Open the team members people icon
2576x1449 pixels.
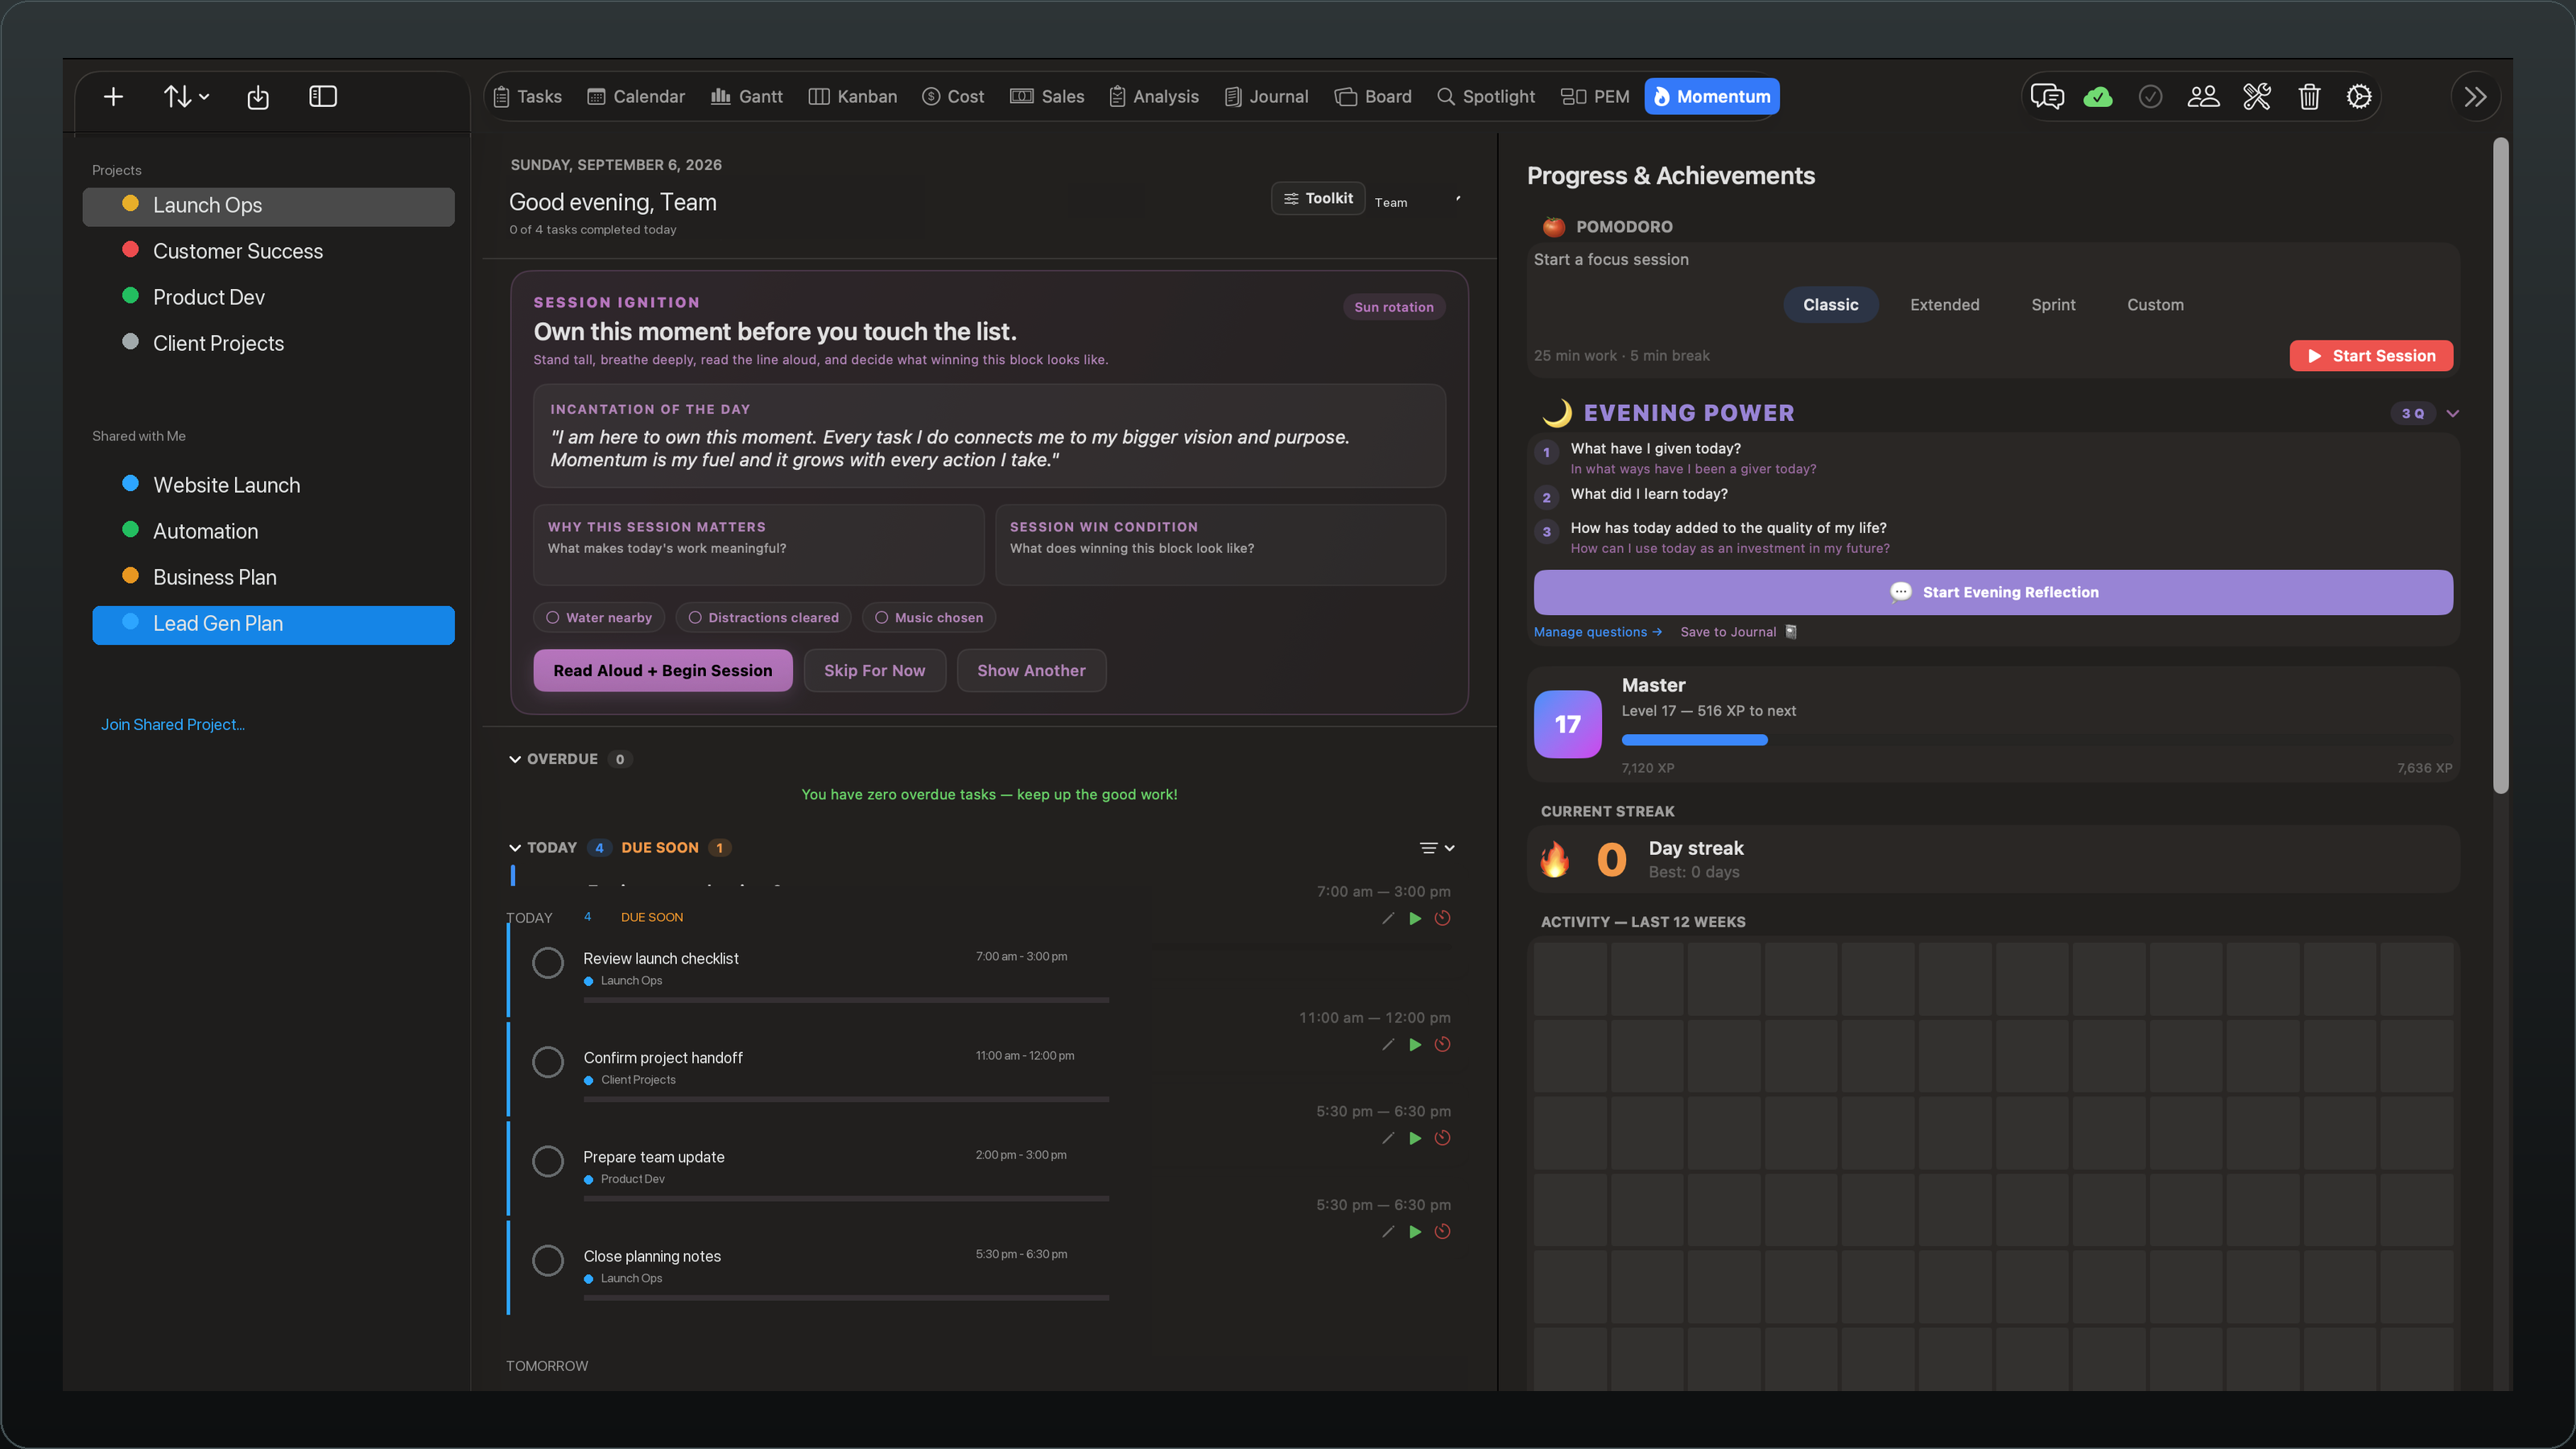[x=2203, y=97]
